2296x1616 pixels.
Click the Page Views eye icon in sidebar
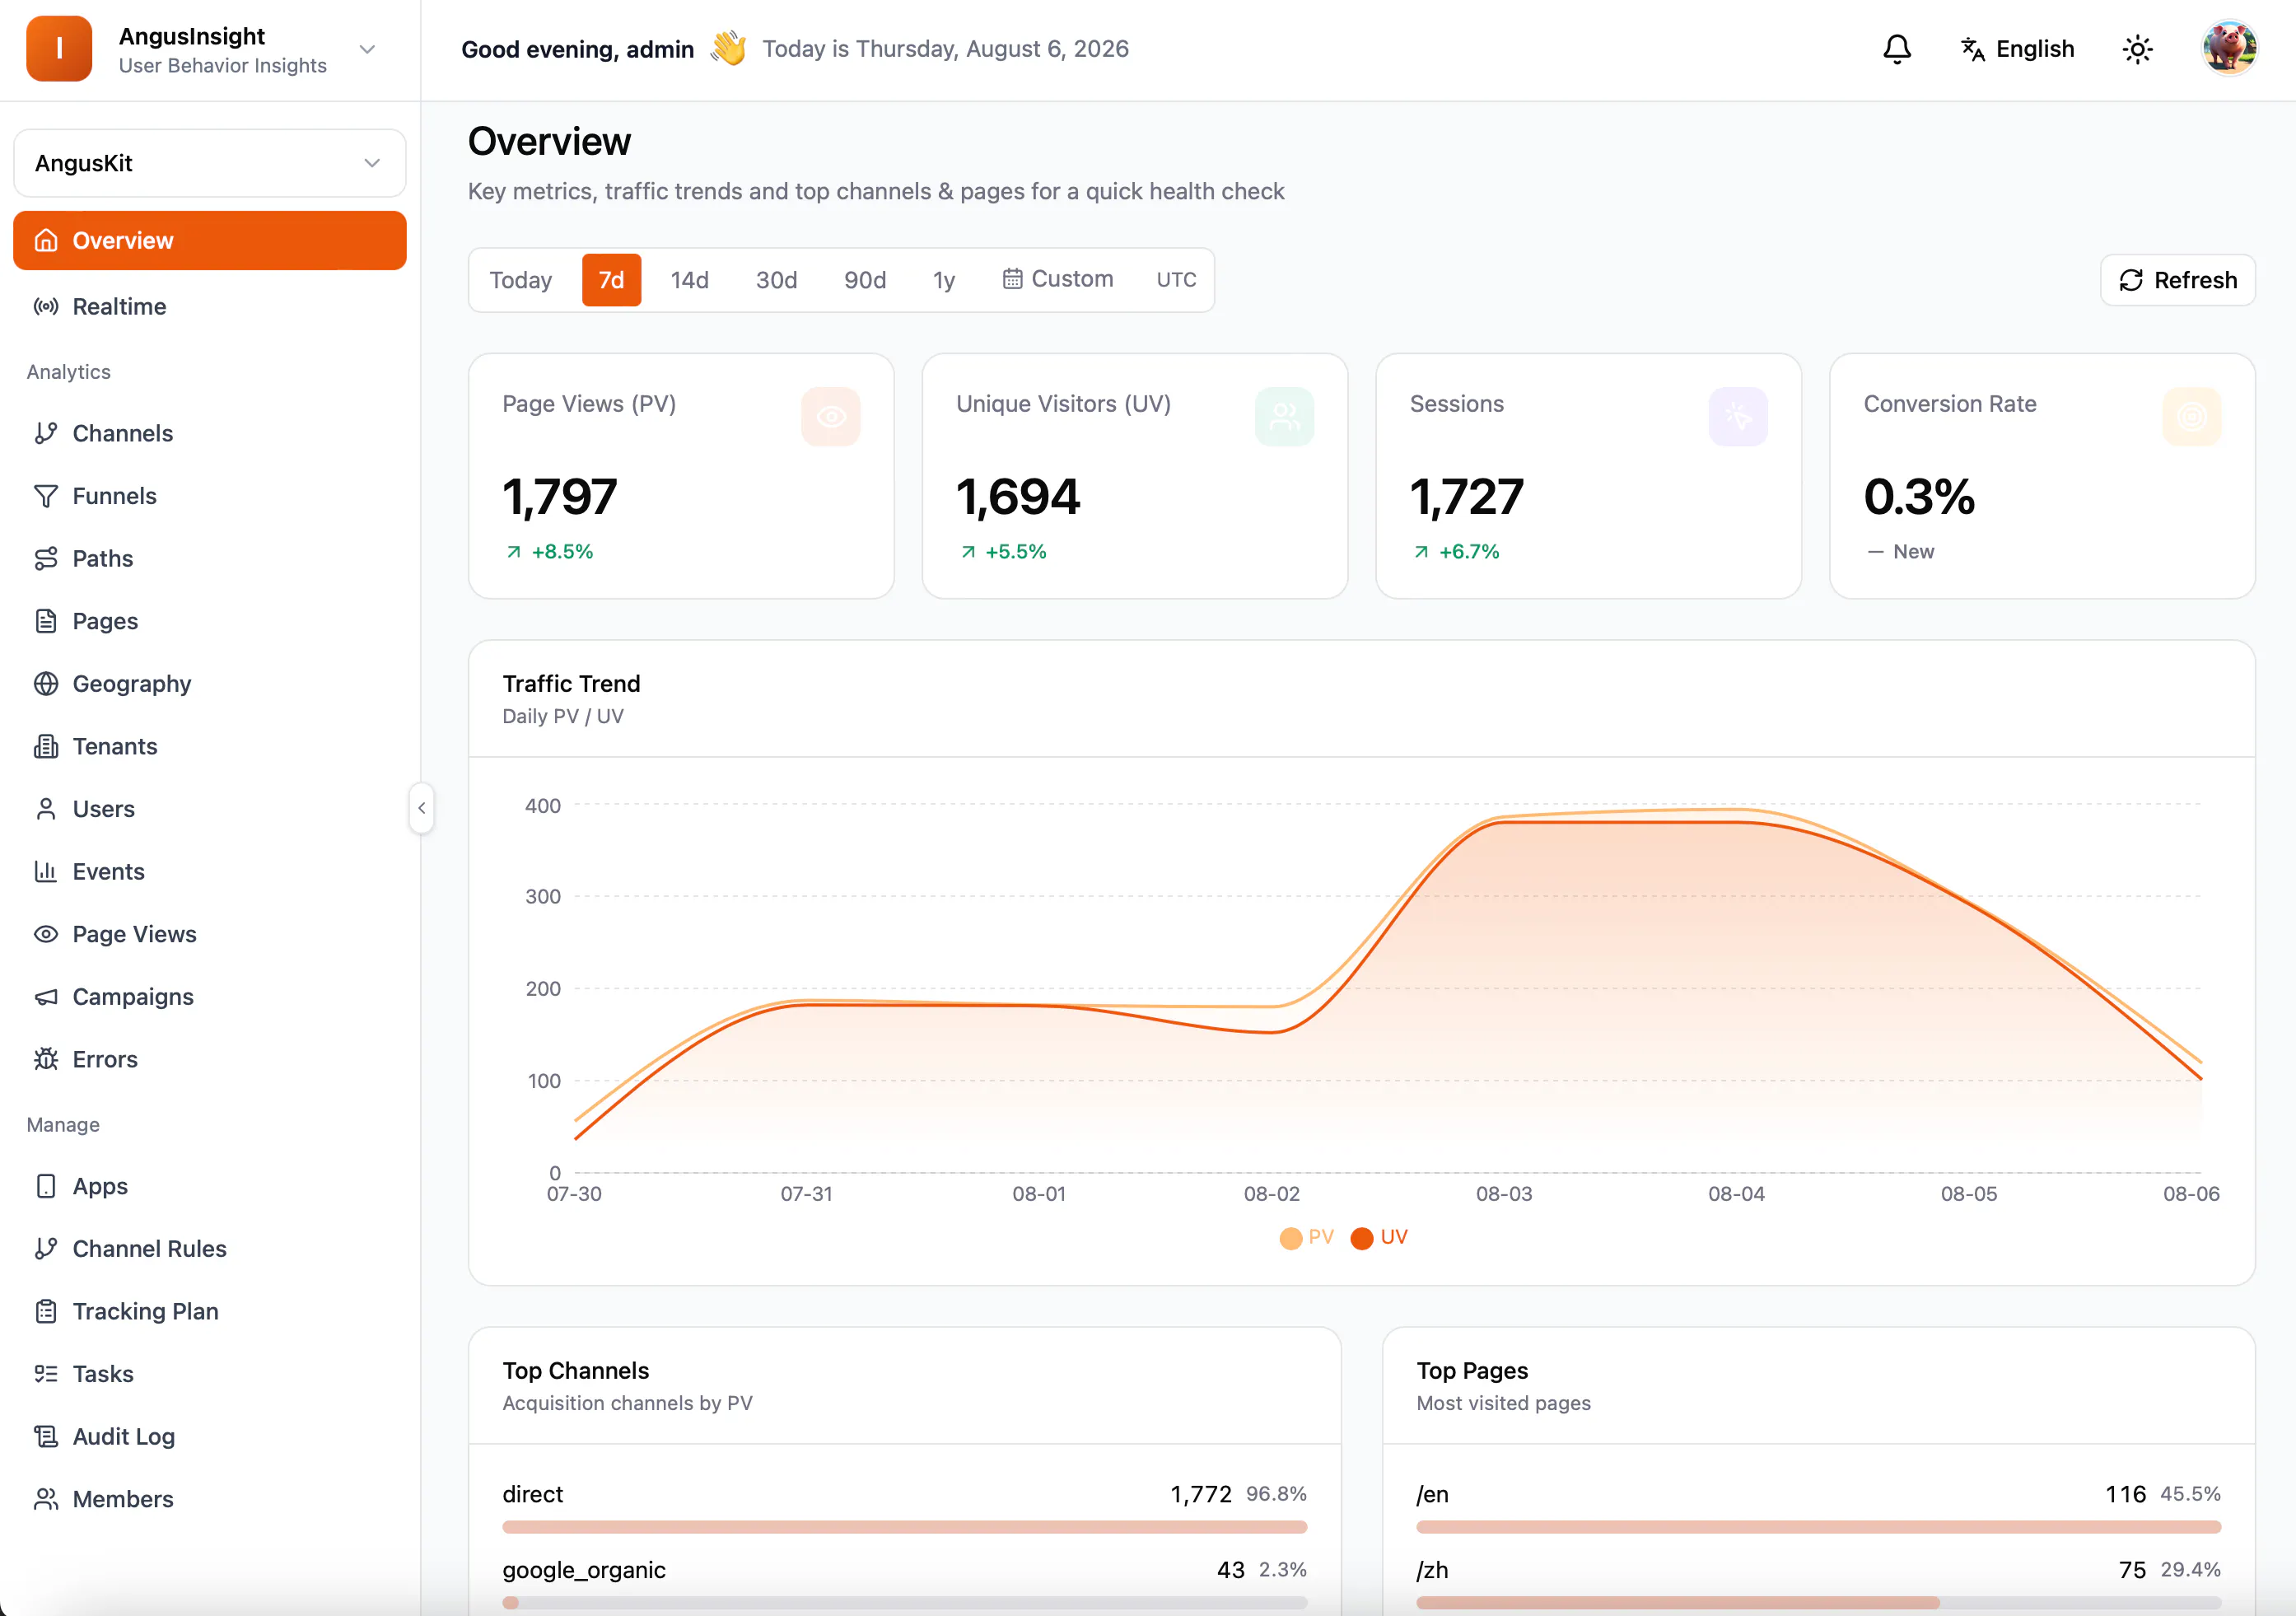[x=46, y=934]
